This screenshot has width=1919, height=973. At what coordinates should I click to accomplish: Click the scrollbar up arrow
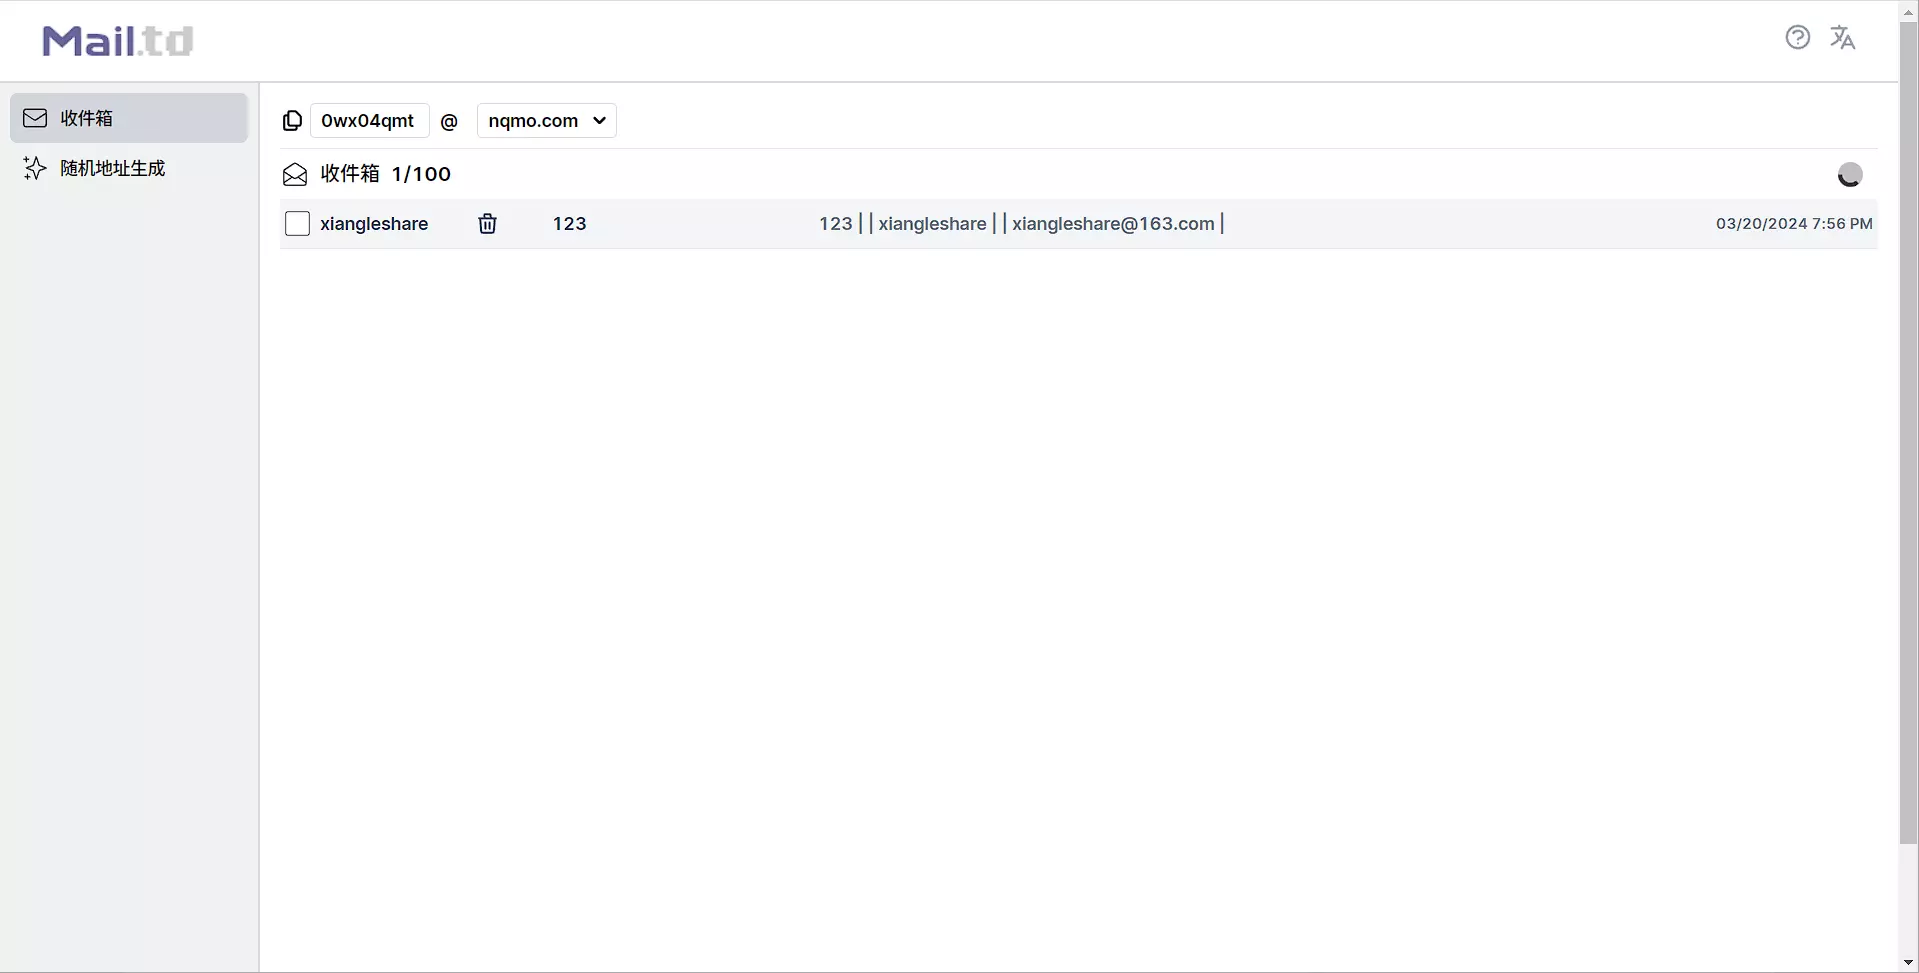[1908, 11]
